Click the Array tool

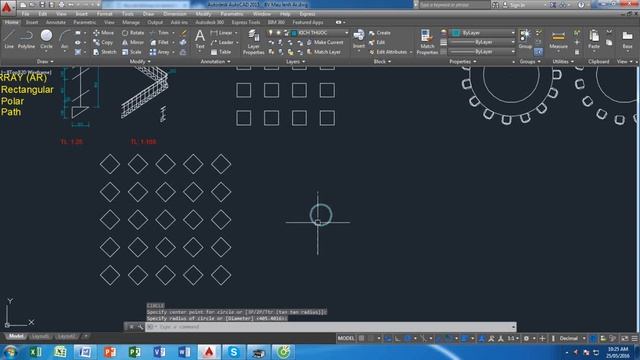click(160, 52)
